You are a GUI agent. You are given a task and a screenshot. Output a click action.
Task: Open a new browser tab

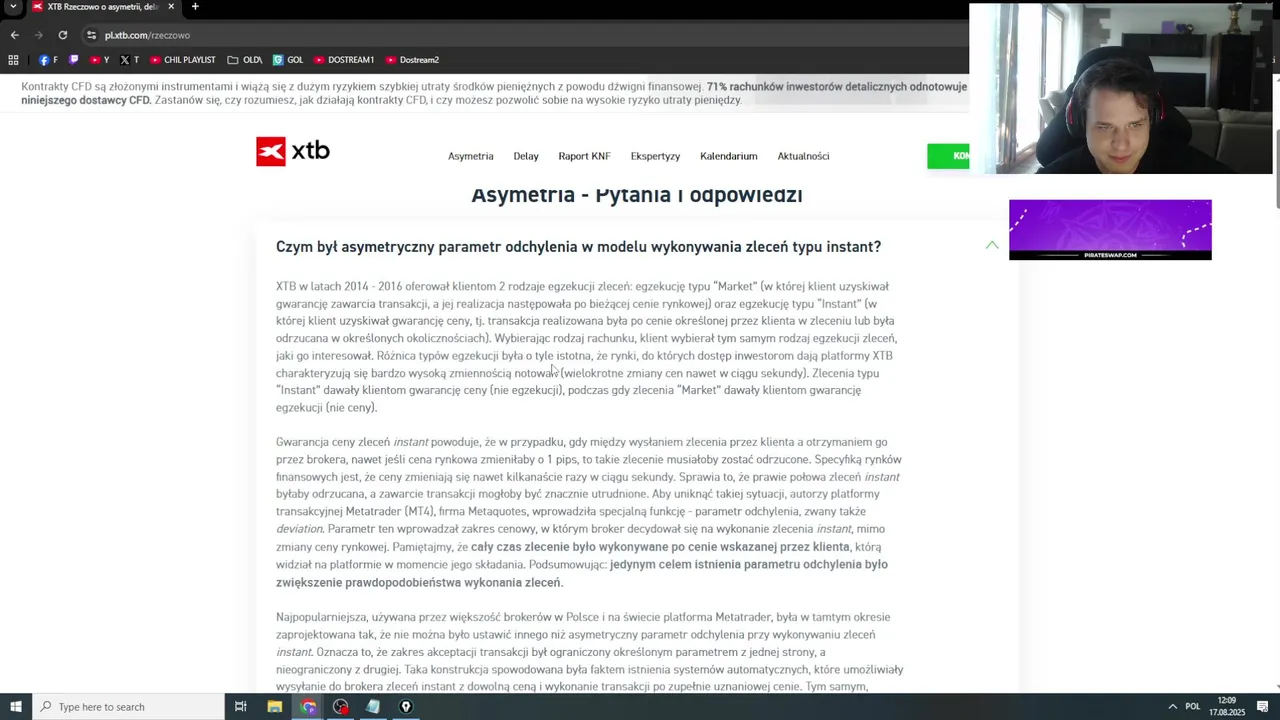point(195,7)
